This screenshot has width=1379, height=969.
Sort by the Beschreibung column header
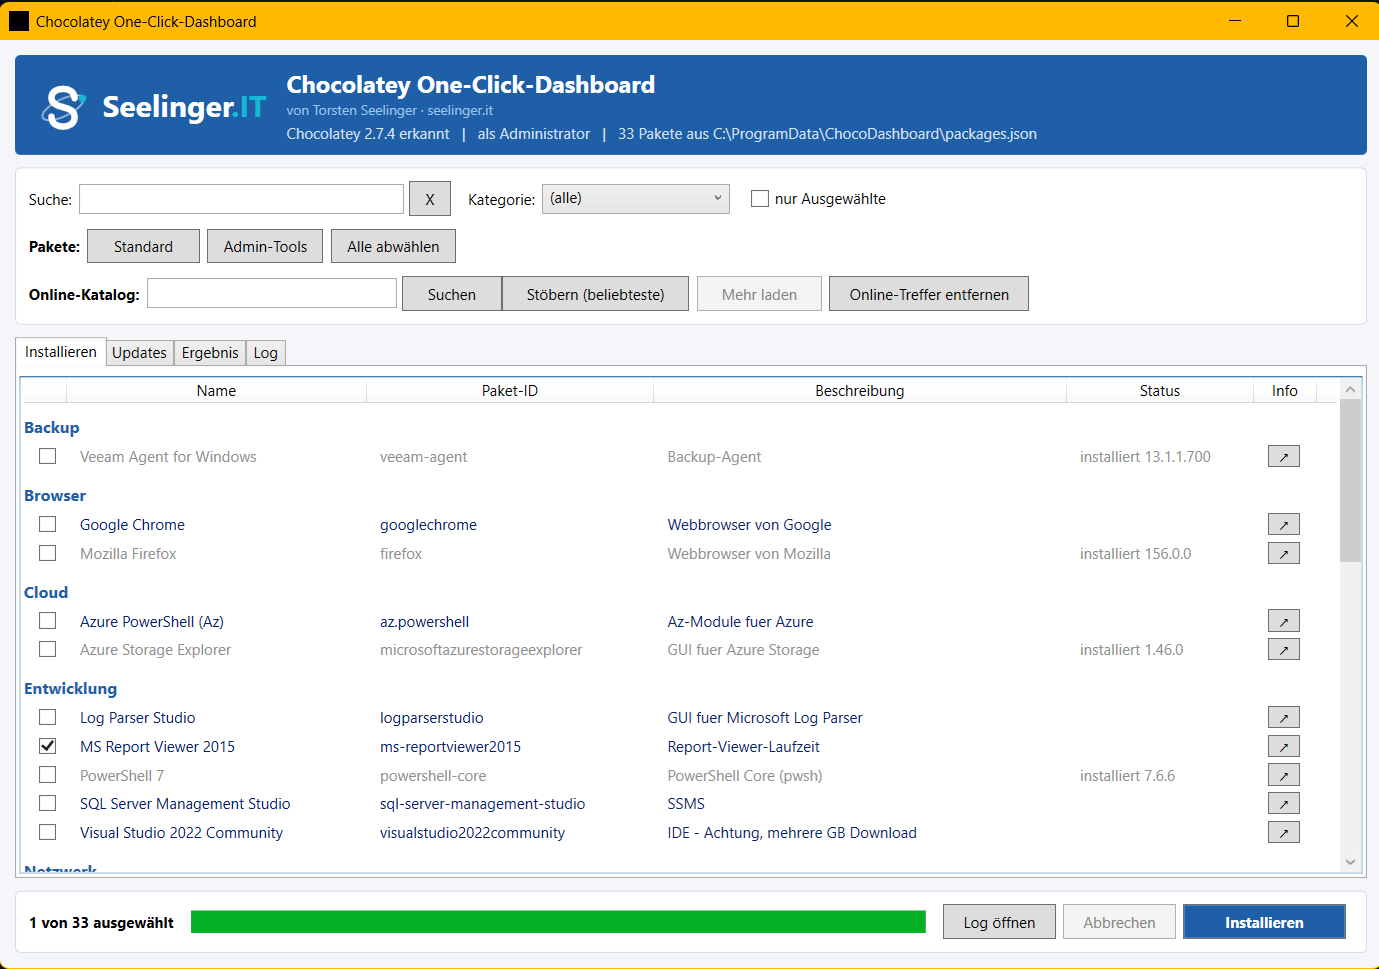[860, 391]
